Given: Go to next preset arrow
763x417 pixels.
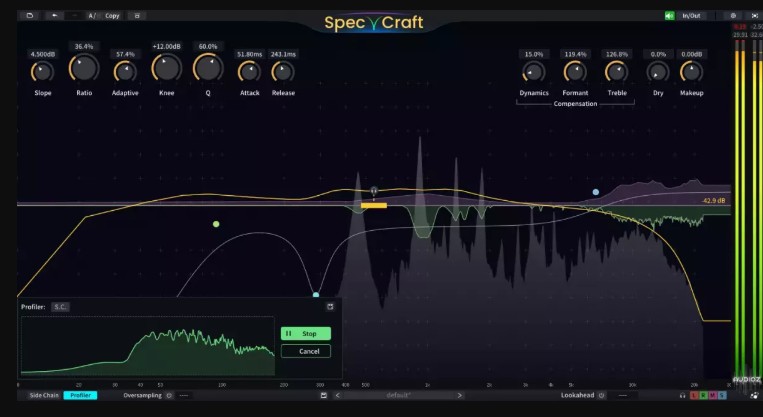Looking at the screenshot, I should click(x=459, y=396).
